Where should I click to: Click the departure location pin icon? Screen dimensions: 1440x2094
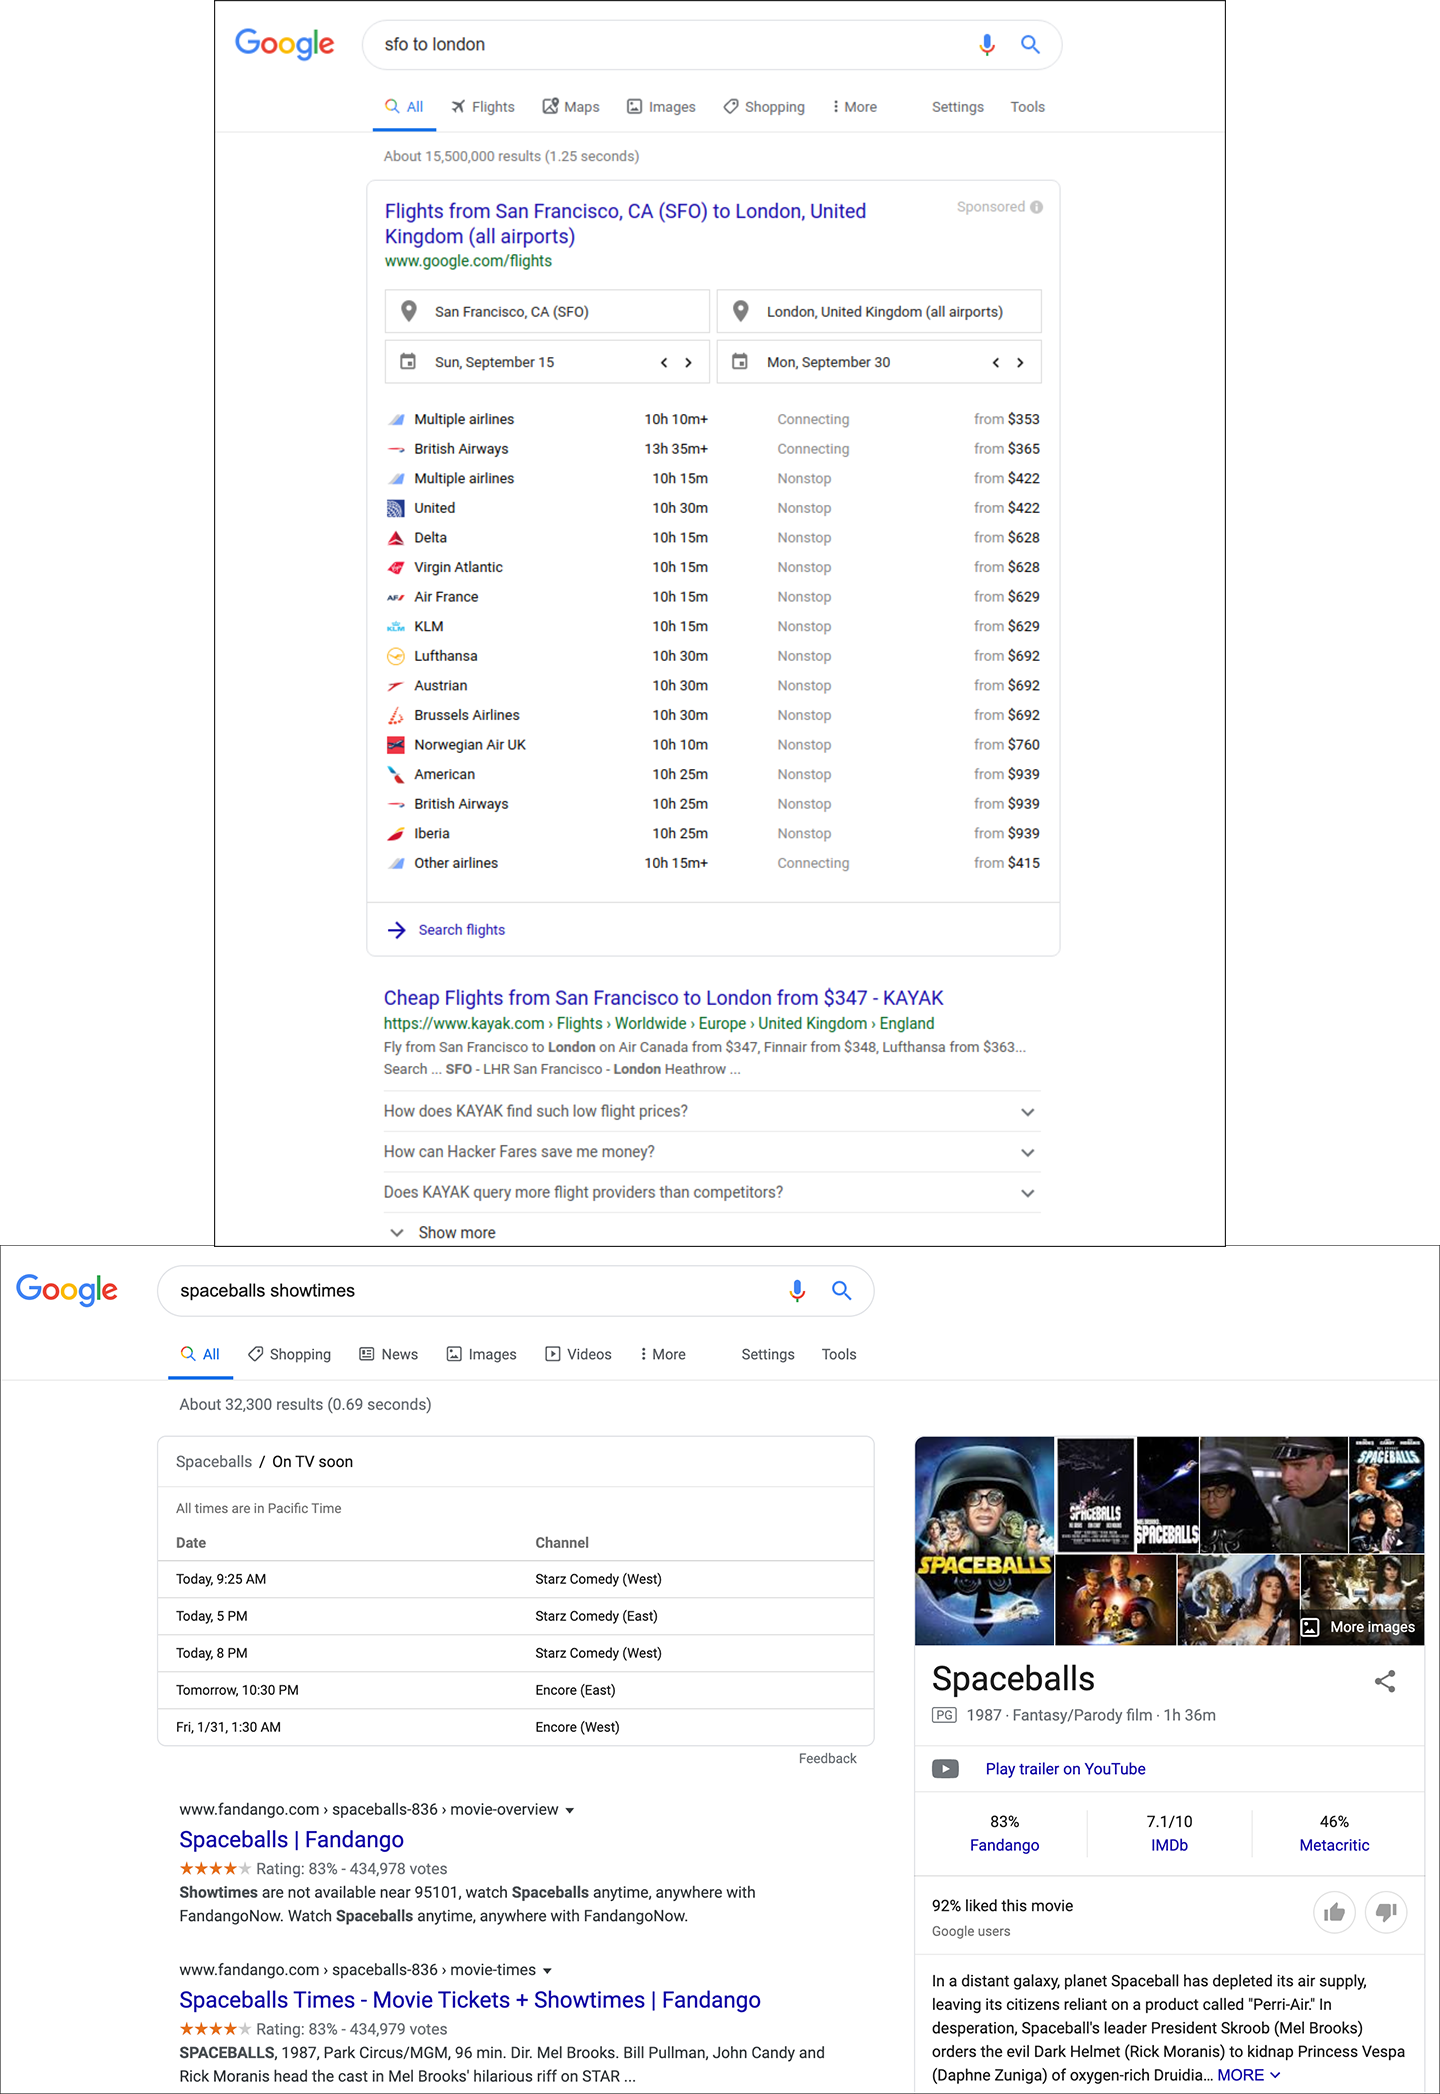click(409, 311)
